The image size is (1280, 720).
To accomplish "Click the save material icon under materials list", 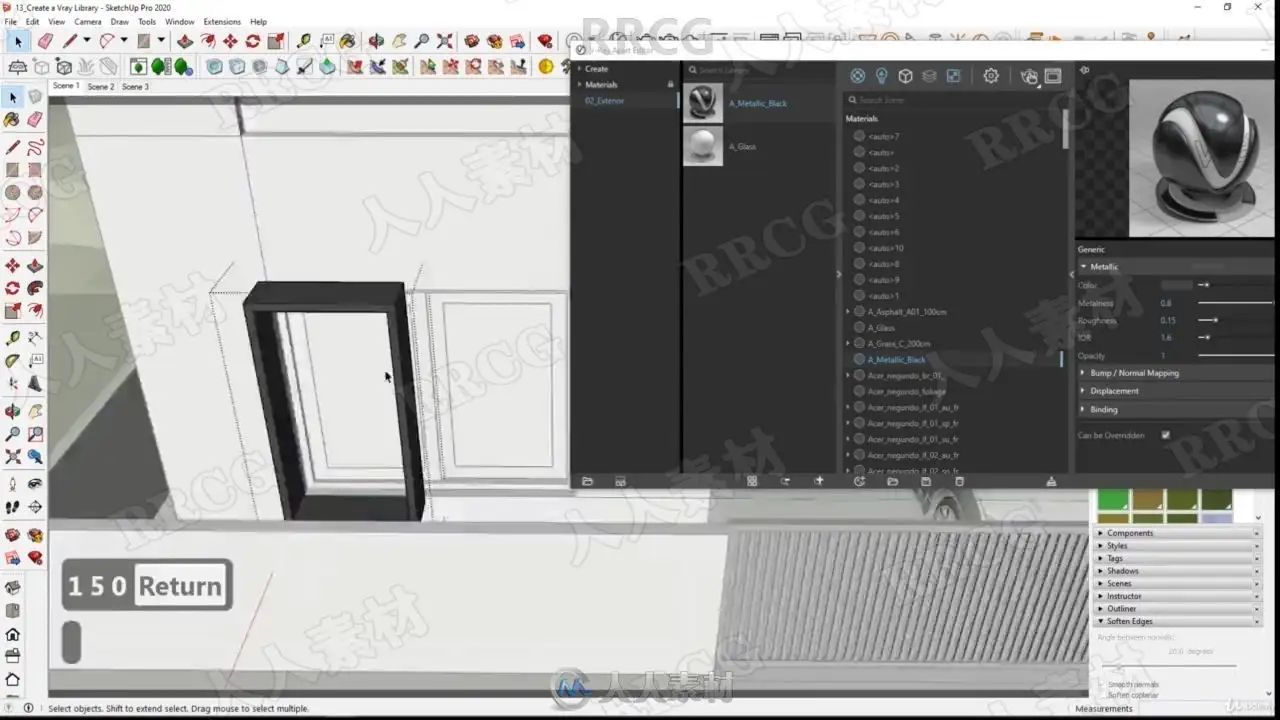I will click(x=926, y=481).
